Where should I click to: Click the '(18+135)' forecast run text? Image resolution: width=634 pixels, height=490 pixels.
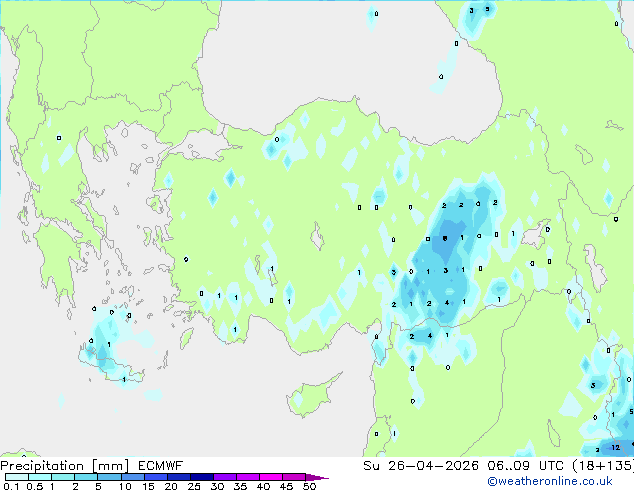pos(603,466)
